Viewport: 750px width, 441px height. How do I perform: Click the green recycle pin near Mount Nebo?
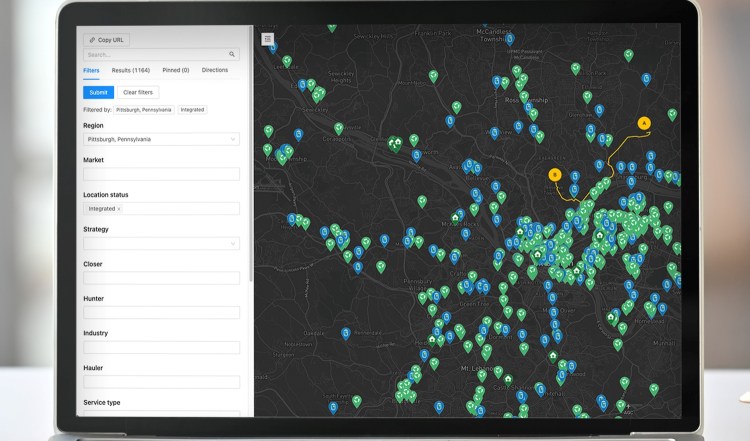tap(433, 76)
